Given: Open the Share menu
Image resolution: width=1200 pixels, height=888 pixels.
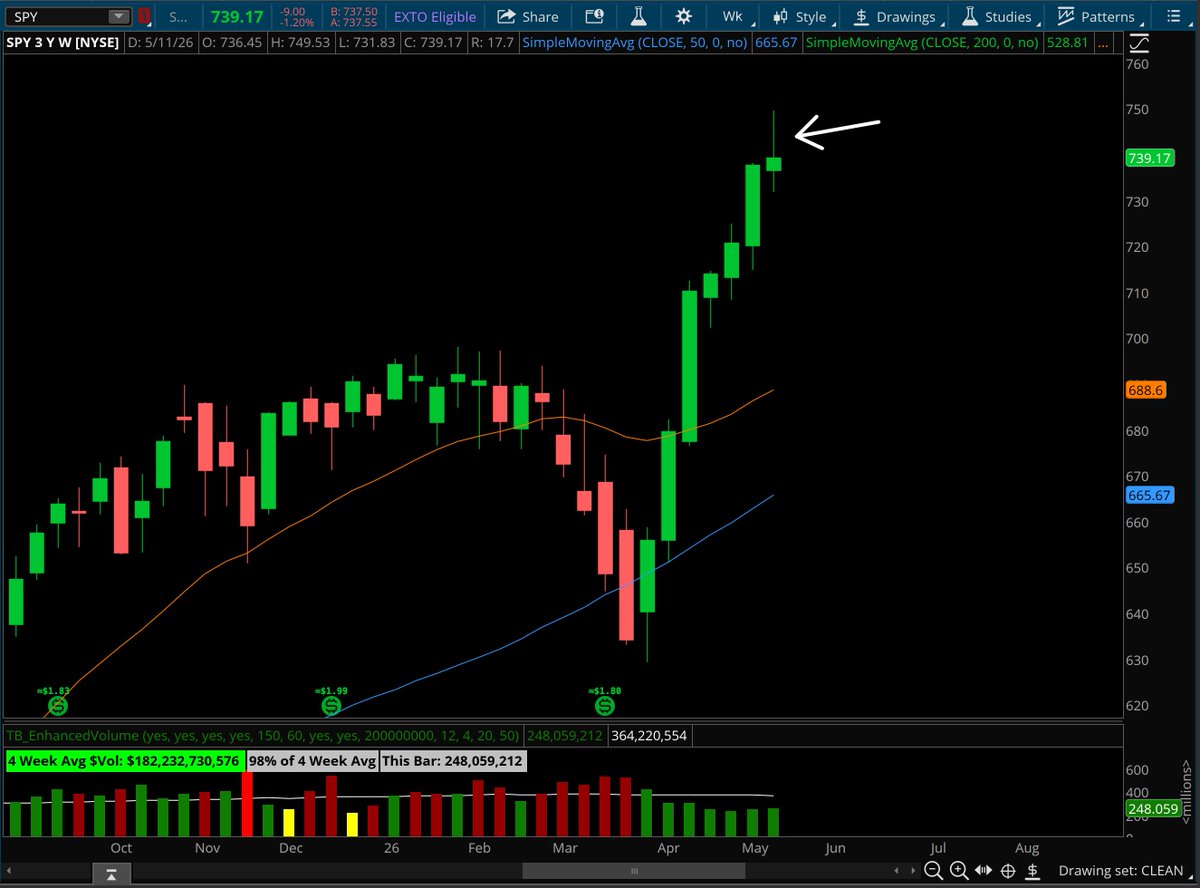Looking at the screenshot, I should [x=528, y=16].
